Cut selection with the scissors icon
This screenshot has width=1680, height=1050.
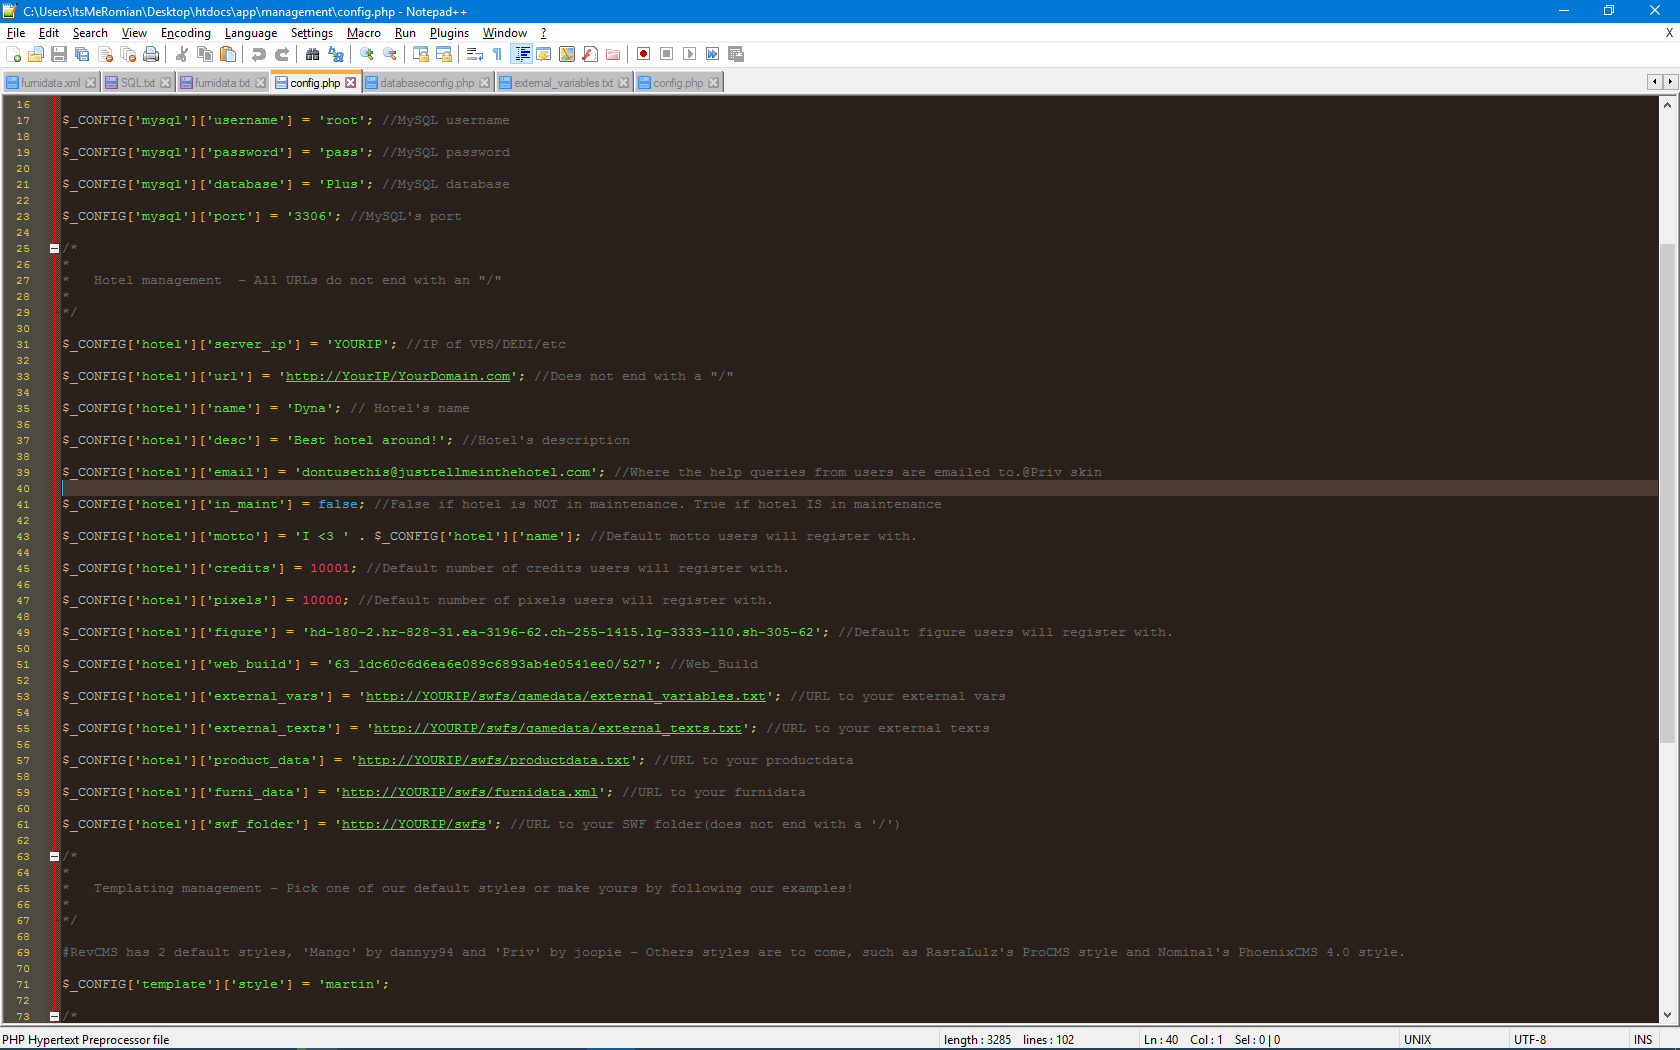tap(182, 54)
